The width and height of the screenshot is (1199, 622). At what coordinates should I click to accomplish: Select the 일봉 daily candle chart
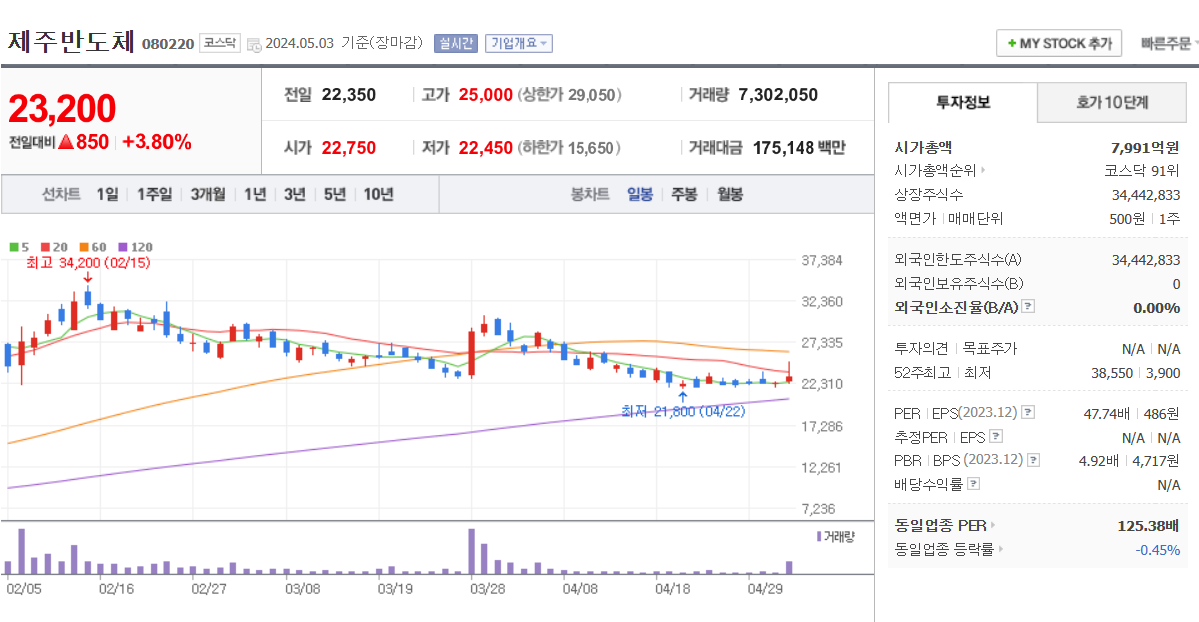[x=640, y=194]
